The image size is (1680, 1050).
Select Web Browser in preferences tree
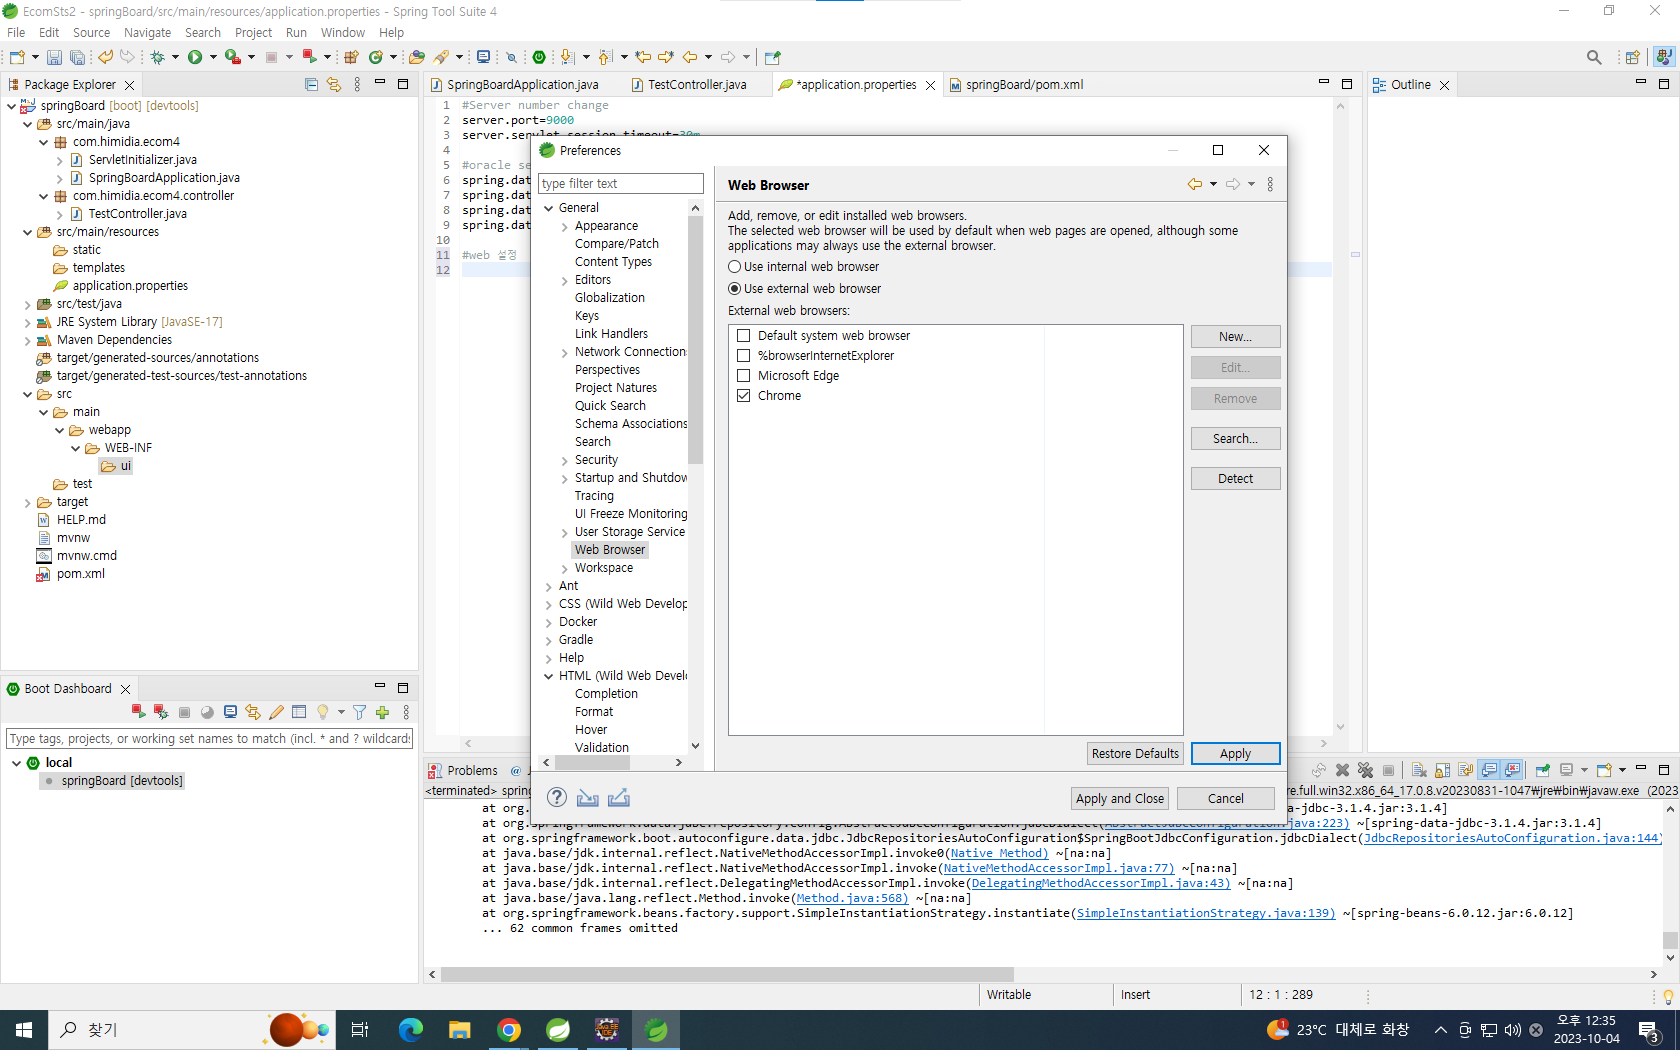tap(610, 550)
